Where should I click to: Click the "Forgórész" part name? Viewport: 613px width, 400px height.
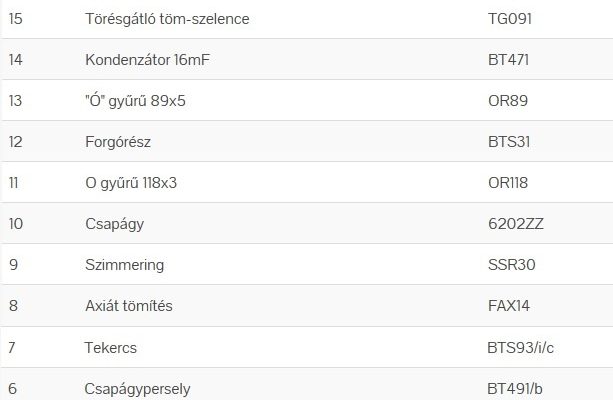(x=118, y=142)
